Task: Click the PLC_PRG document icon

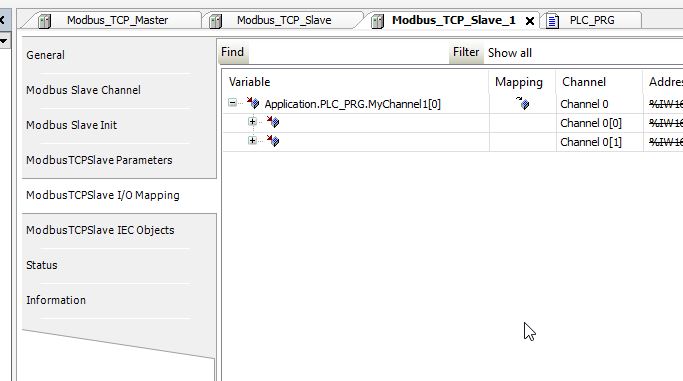Action: 552,21
